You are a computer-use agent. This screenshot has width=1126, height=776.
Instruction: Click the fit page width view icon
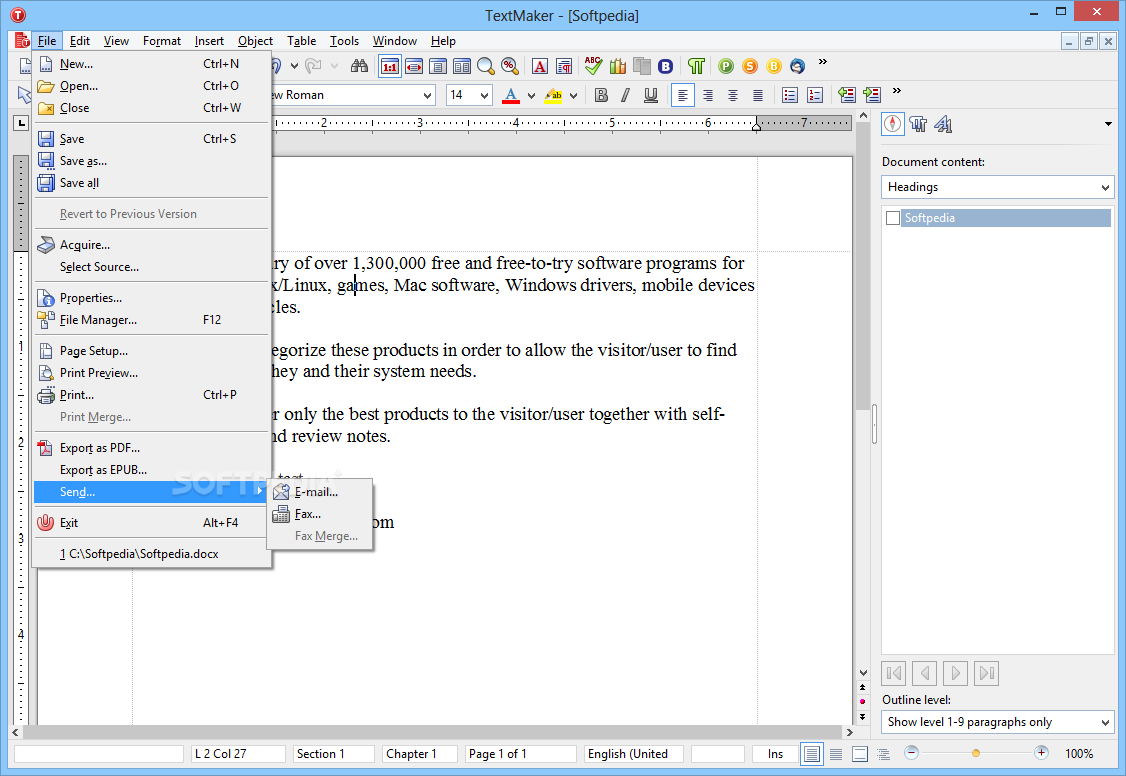click(414, 67)
